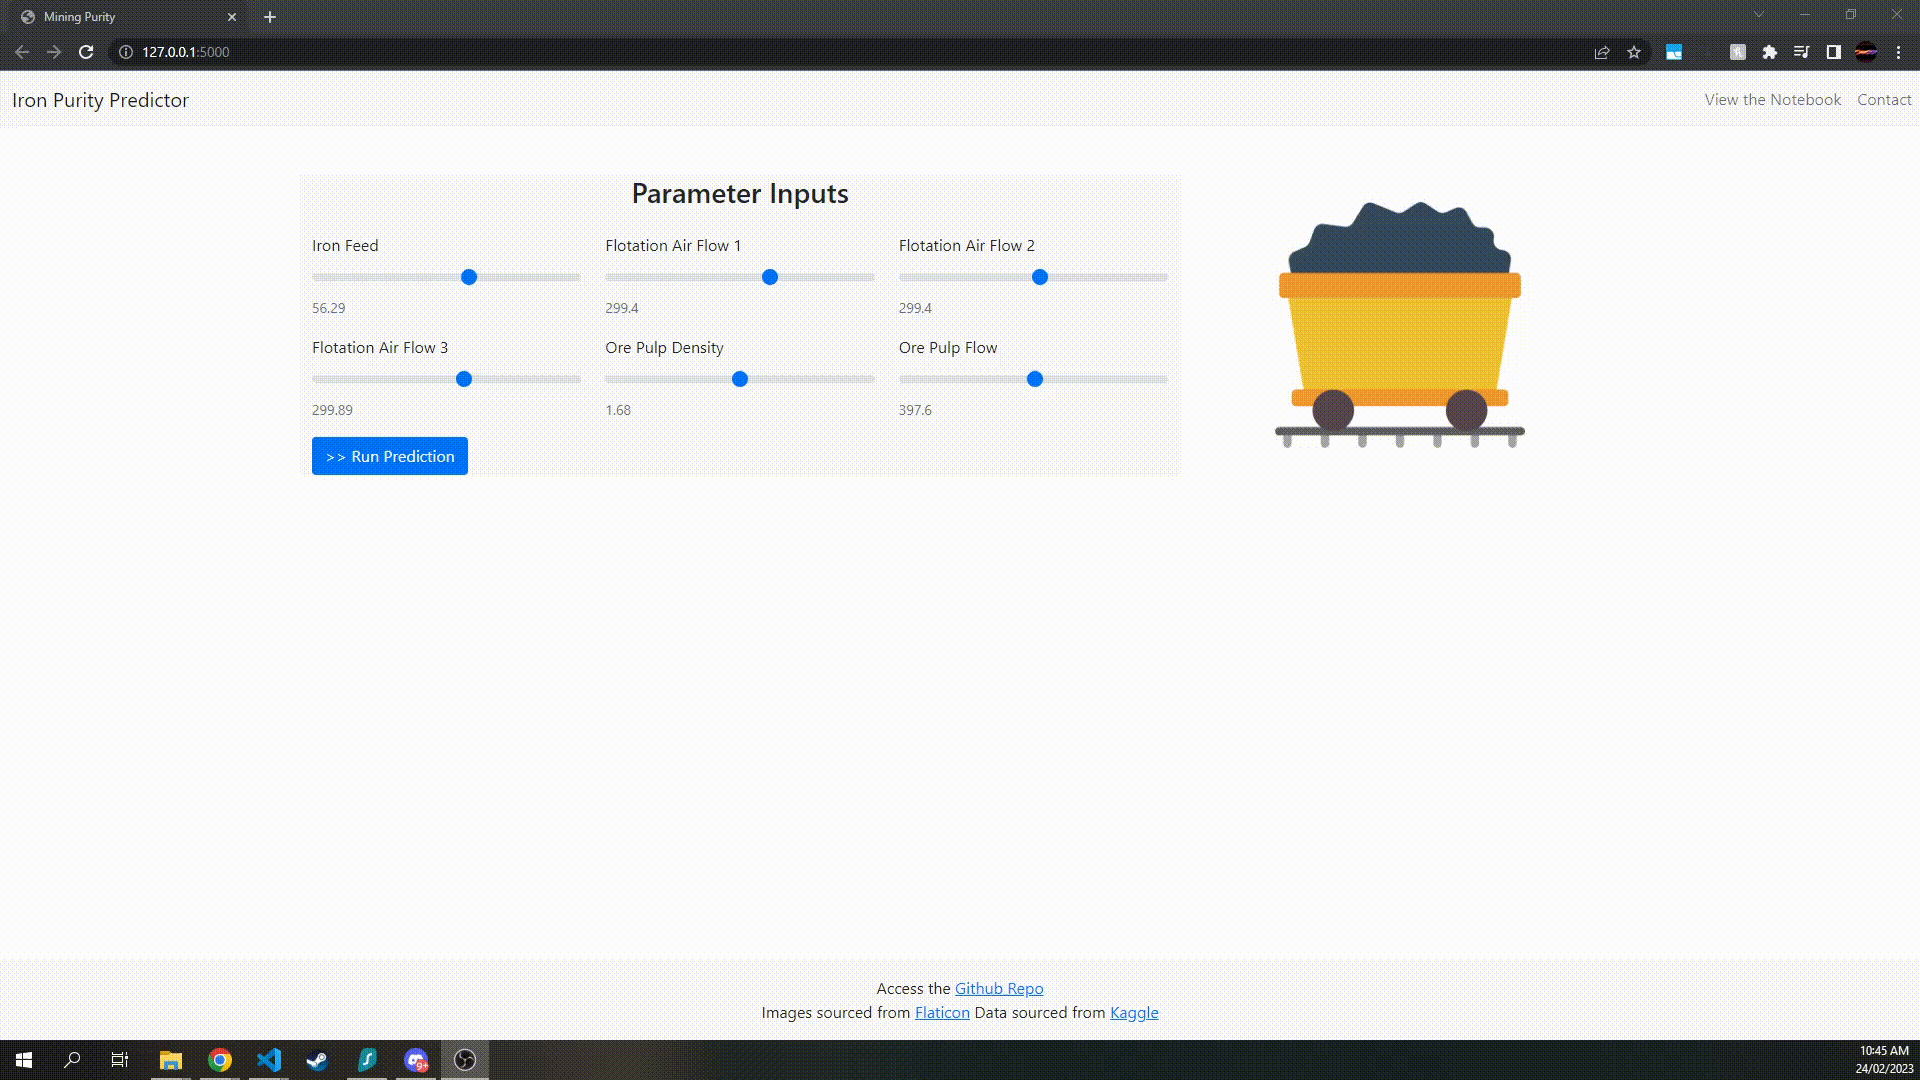The height and width of the screenshot is (1080, 1920).
Task: Click the Run Prediction button
Action: tap(390, 456)
